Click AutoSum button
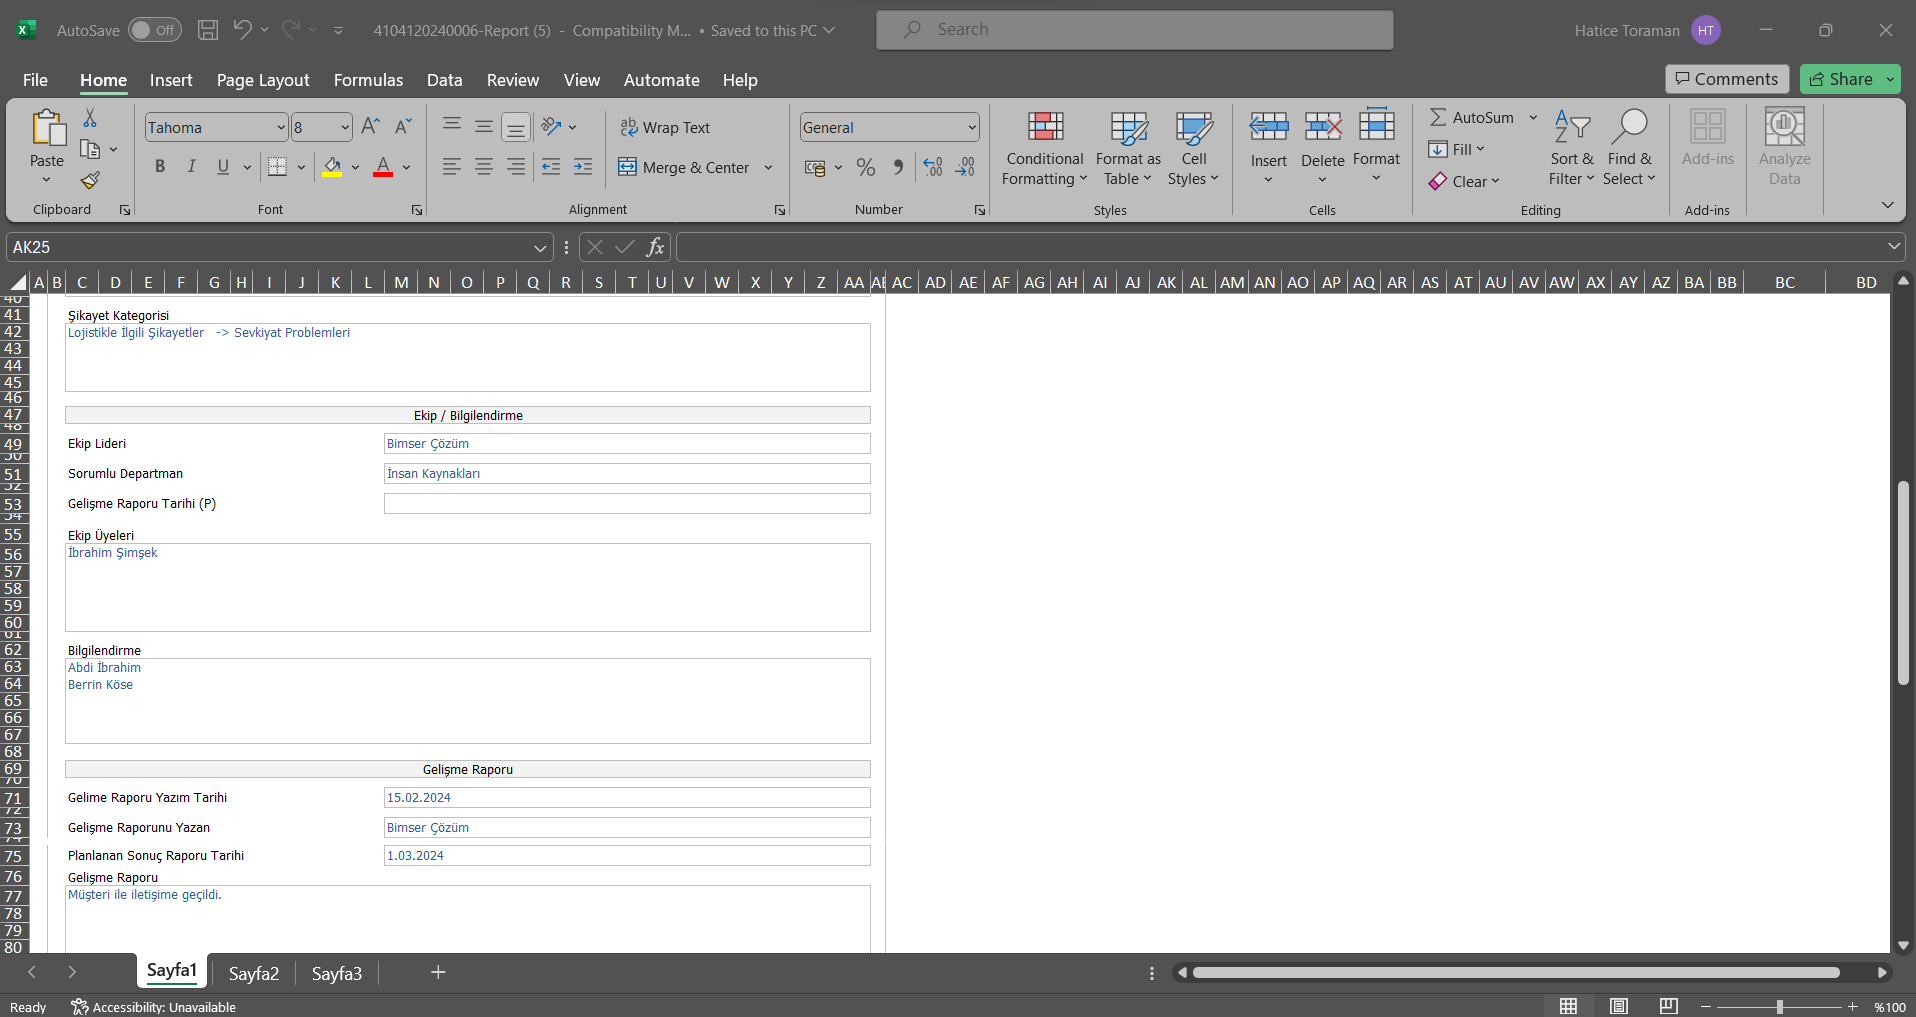Viewport: 1916px width, 1017px height. (1471, 117)
